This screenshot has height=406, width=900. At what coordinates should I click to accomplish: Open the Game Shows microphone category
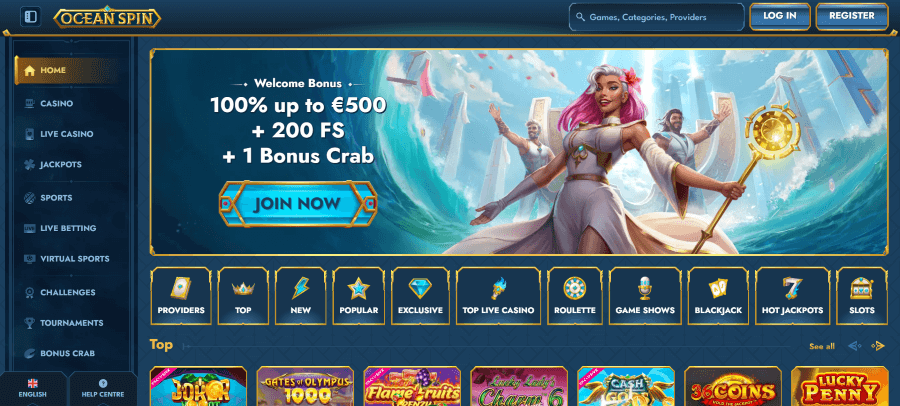click(645, 296)
